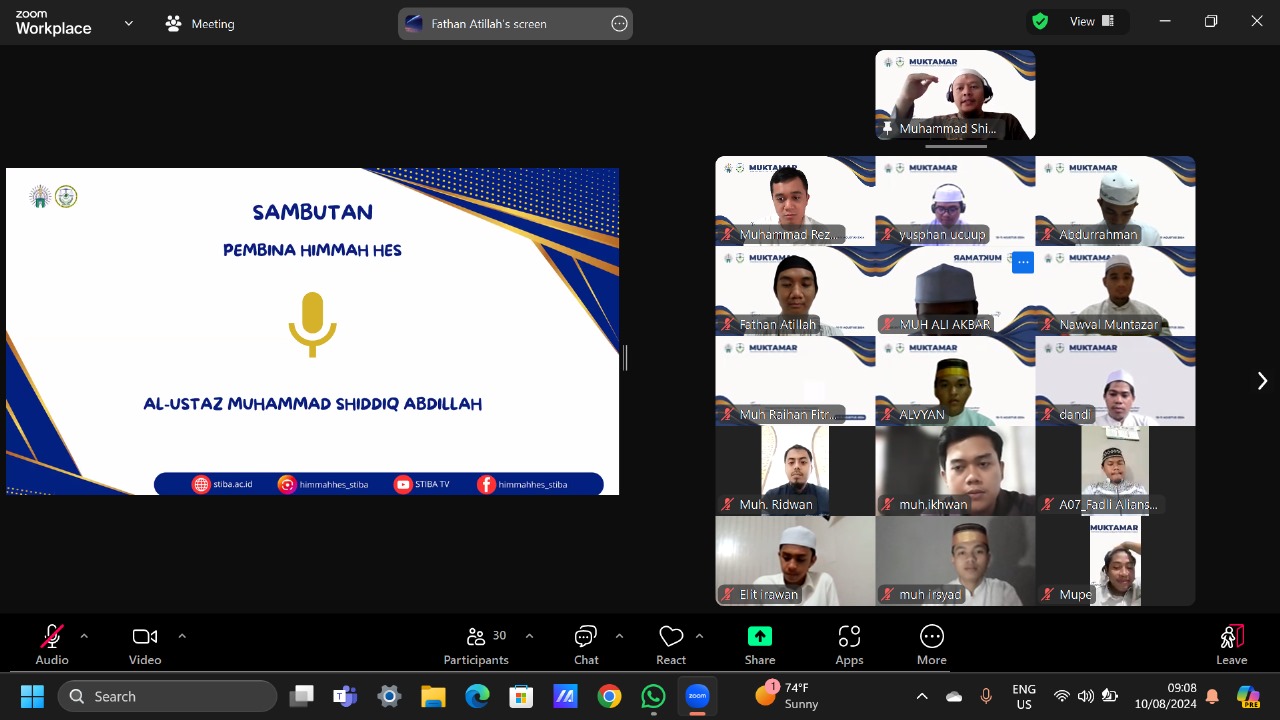Select MUH ALI AKBAR video thumbnail
Viewport: 1280px width, 720px height.
click(955, 290)
